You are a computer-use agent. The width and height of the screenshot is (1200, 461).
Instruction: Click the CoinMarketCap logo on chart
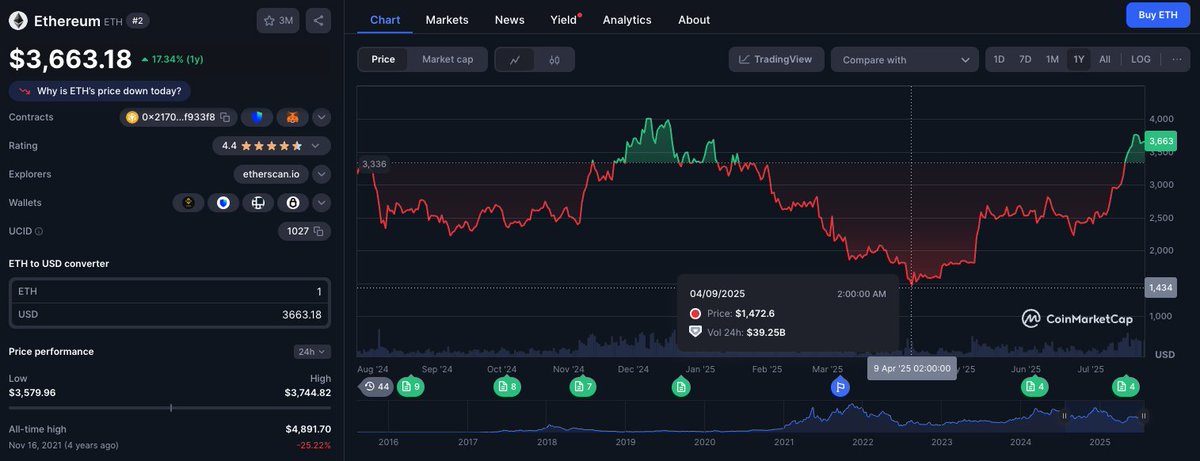pyautogui.click(x=1077, y=318)
